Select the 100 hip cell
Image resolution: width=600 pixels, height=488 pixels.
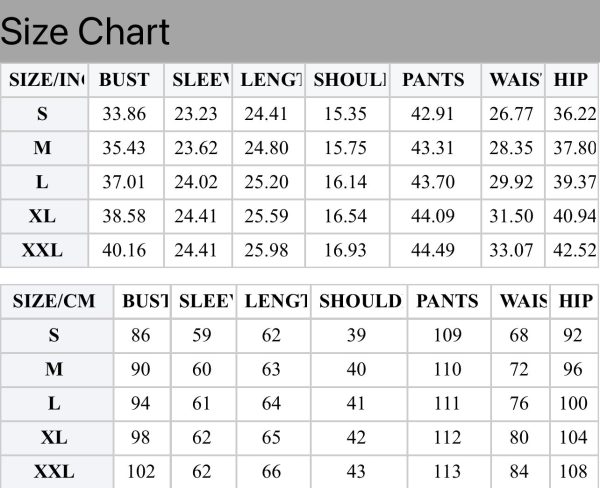574,403
